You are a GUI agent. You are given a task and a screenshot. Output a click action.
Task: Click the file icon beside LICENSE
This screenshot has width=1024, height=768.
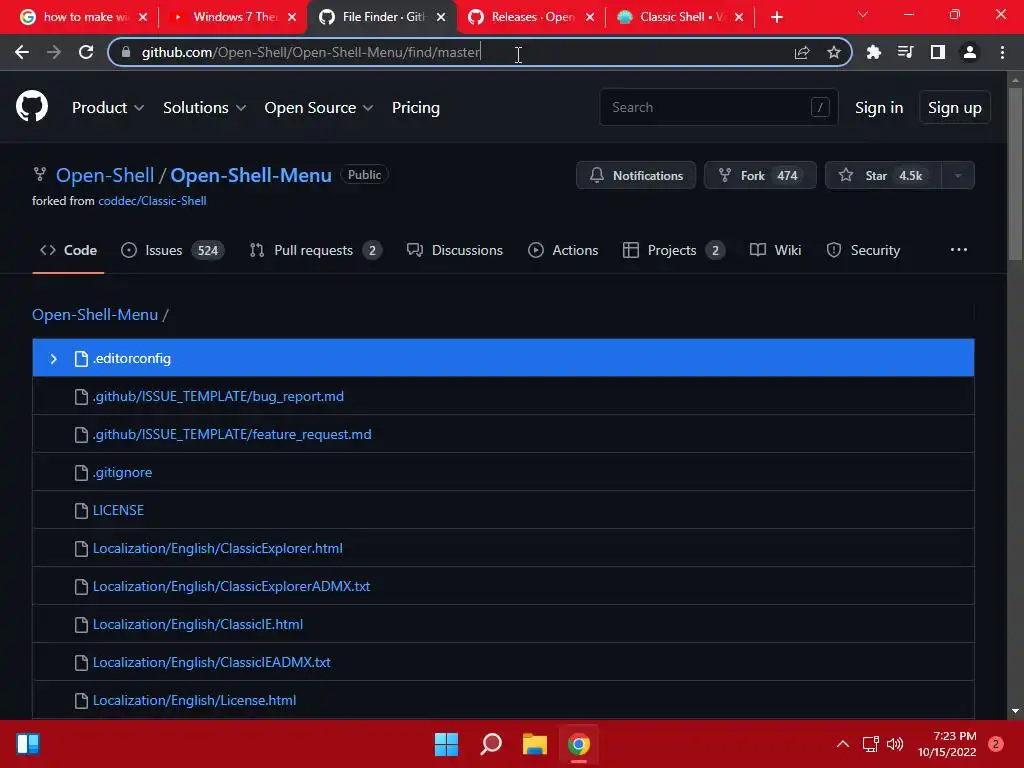click(81, 511)
